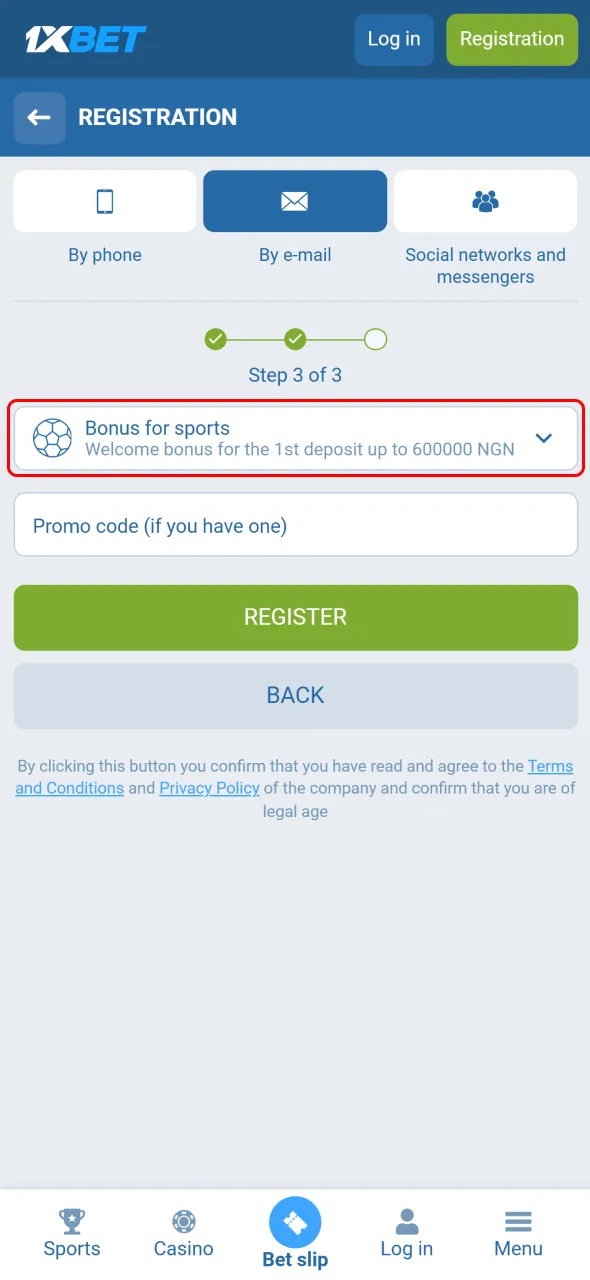Open the Sports trophy icon in bottom bar
Image resolution: width=590 pixels, height=1280 pixels.
point(71,1221)
